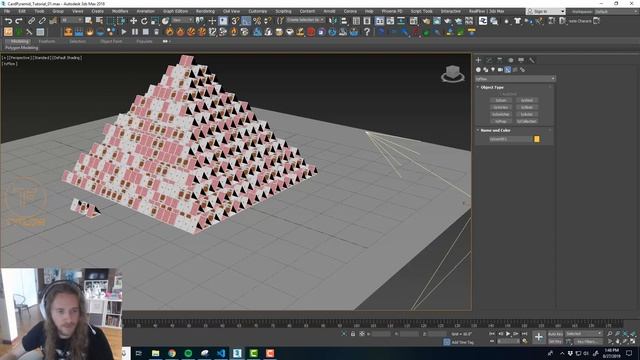This screenshot has height=360, width=640.
Task: Open the helper subcategory dropdown
Action: (515, 78)
